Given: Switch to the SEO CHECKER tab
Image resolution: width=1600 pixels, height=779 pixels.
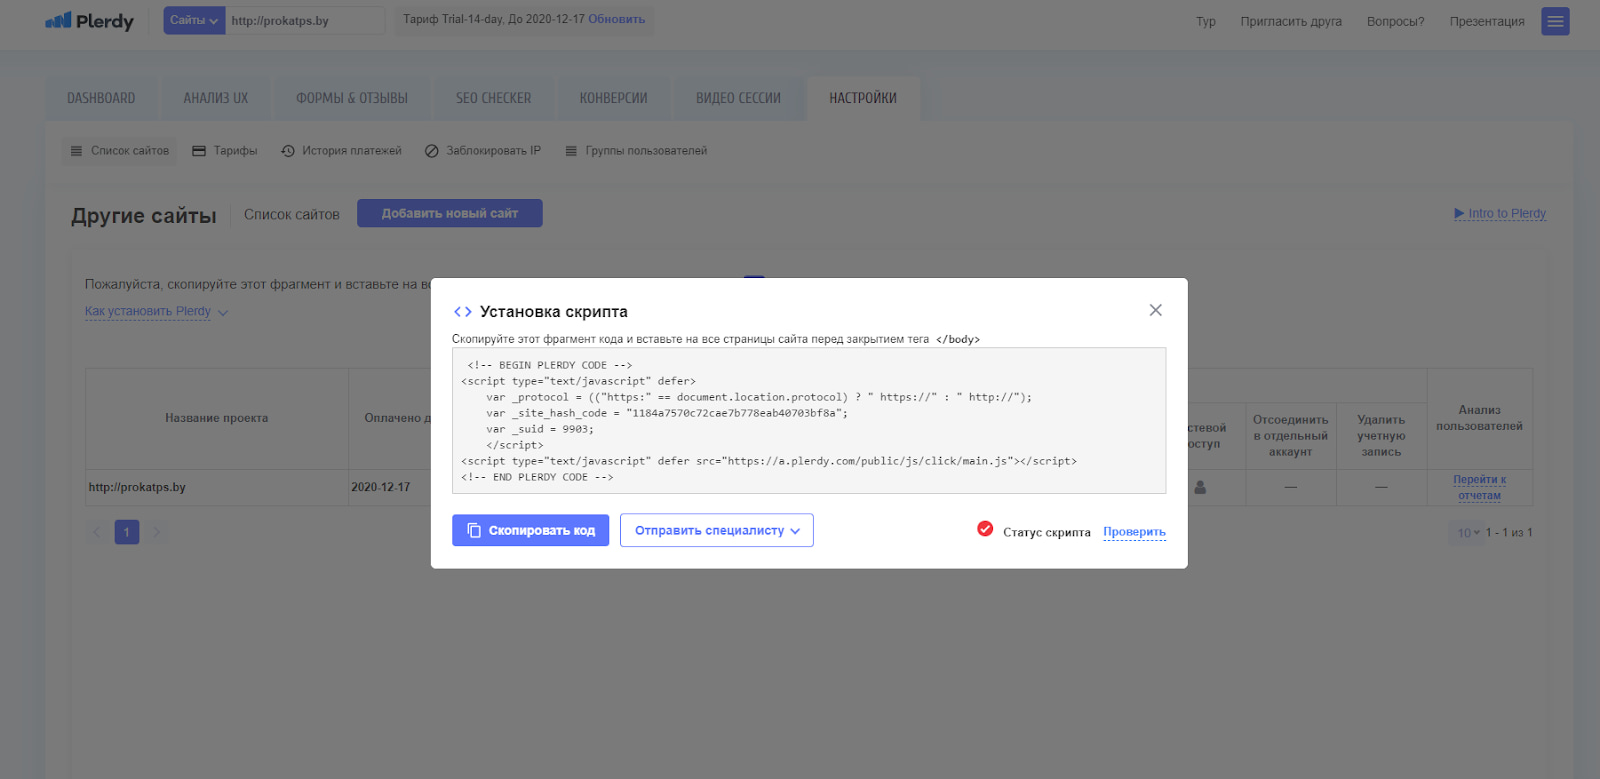Looking at the screenshot, I should click(493, 98).
